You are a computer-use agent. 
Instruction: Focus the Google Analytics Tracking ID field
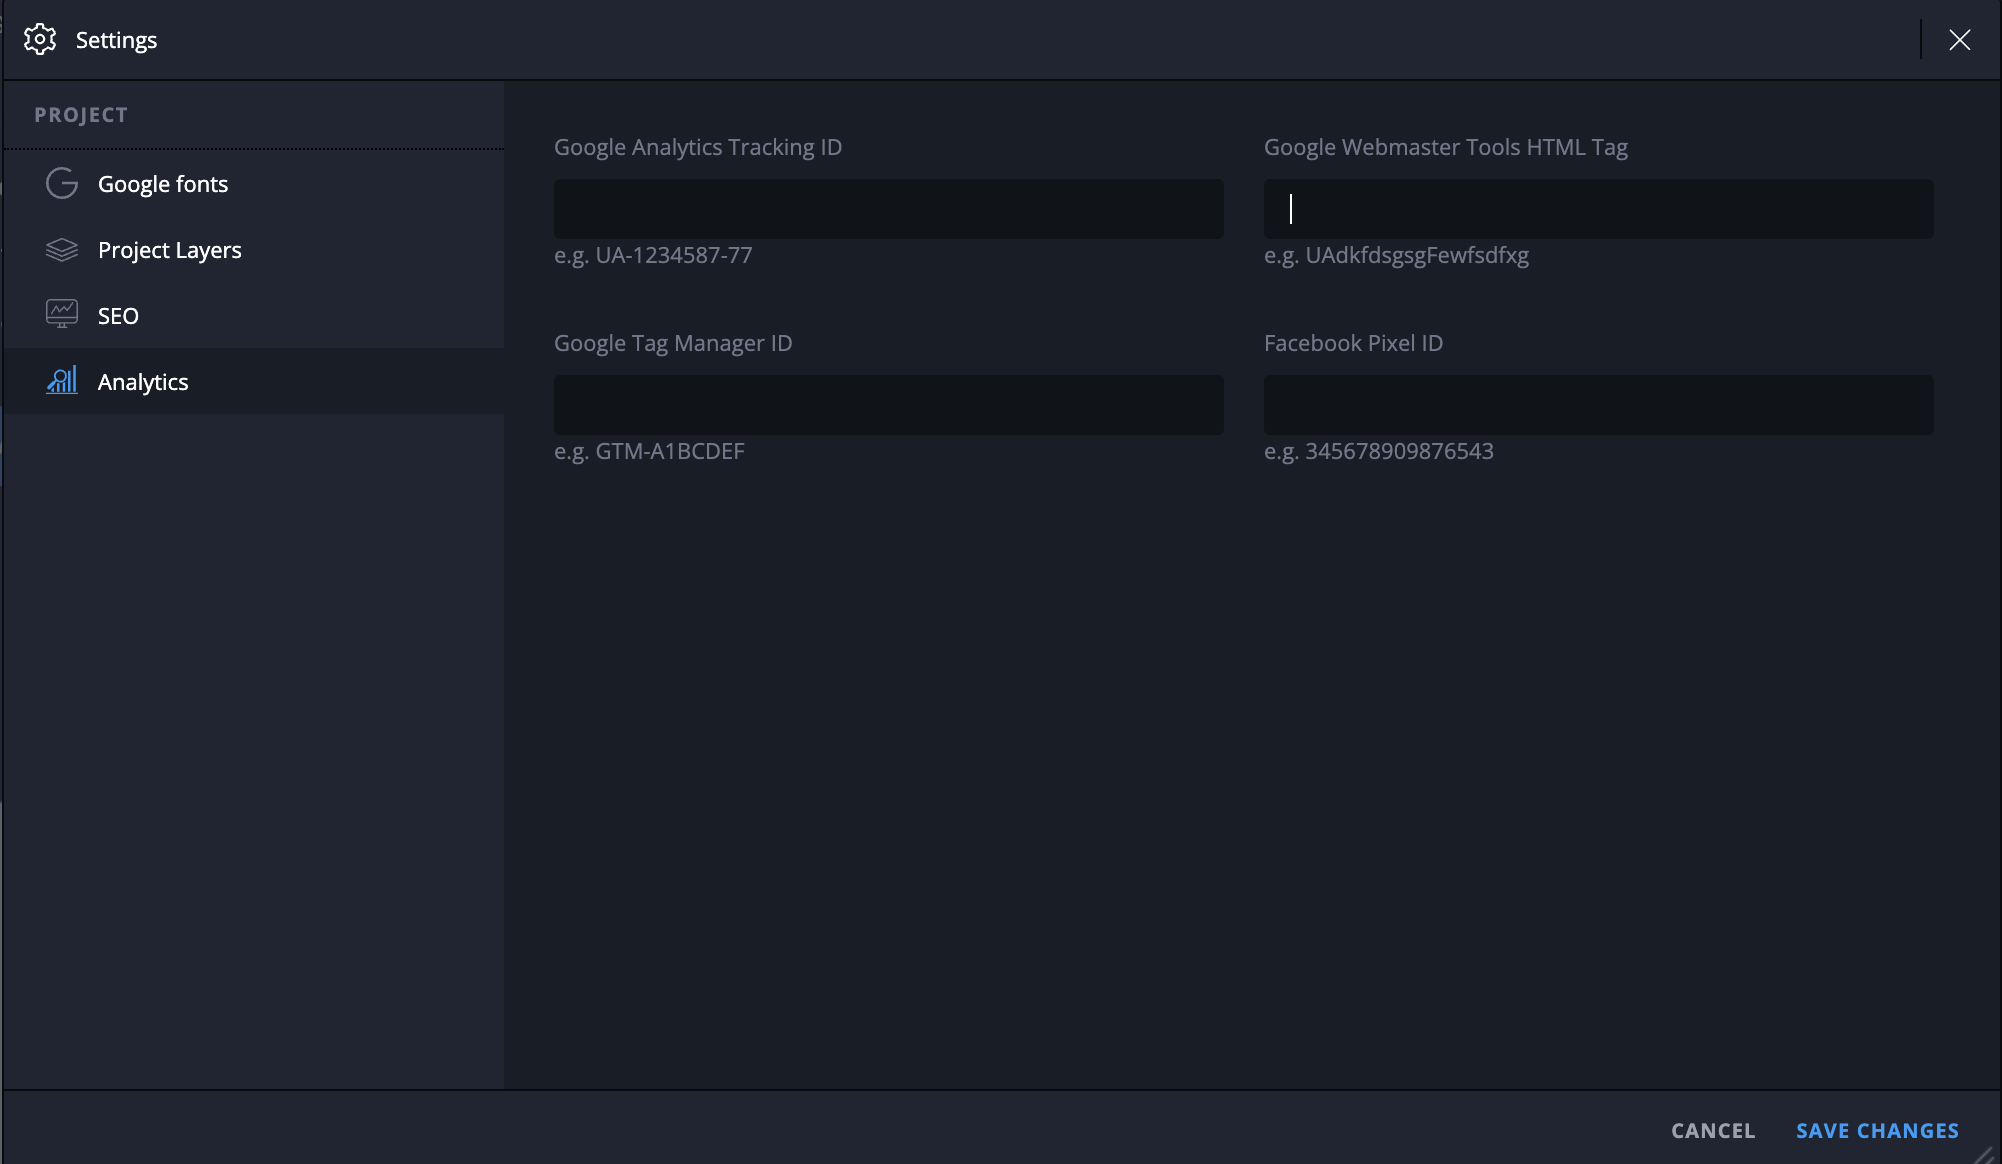tap(888, 209)
